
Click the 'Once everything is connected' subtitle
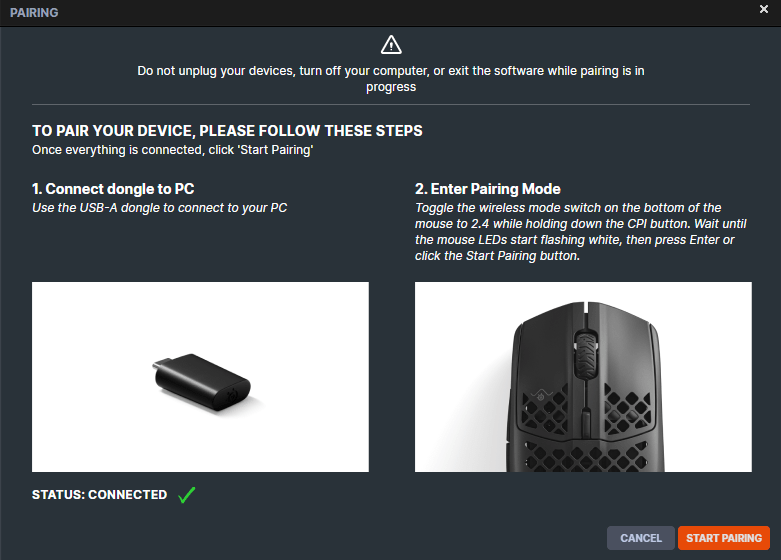pos(174,149)
